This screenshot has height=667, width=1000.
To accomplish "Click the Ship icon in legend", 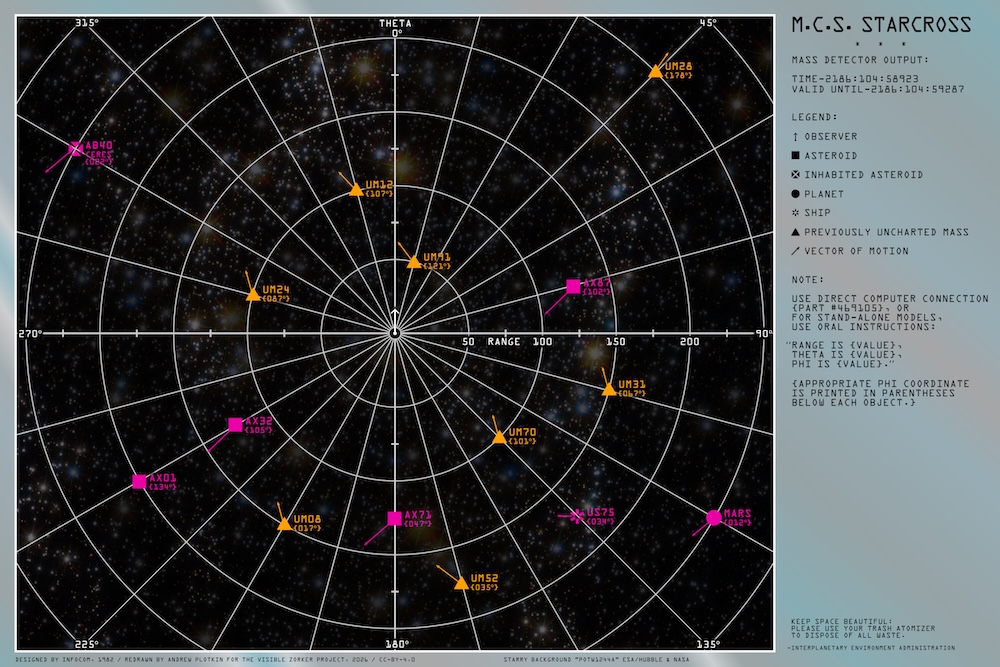I will tap(795, 212).
